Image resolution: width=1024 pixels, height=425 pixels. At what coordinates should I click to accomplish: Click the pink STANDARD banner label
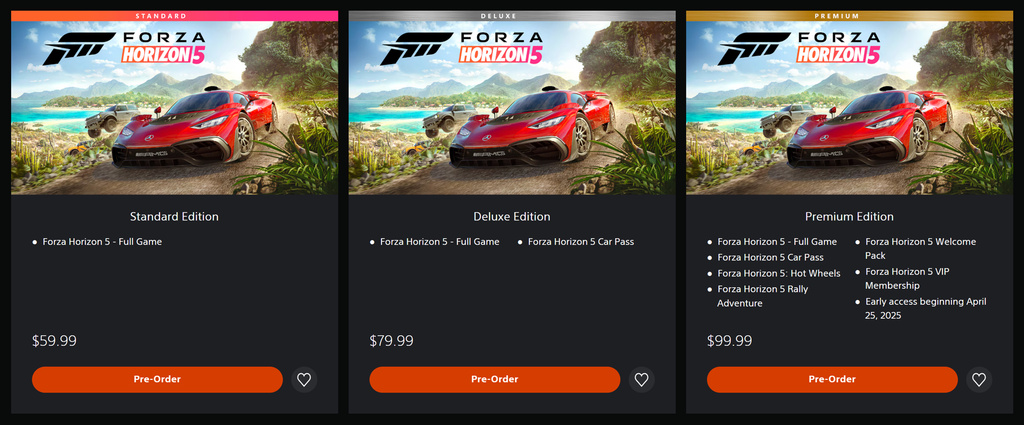pos(174,16)
